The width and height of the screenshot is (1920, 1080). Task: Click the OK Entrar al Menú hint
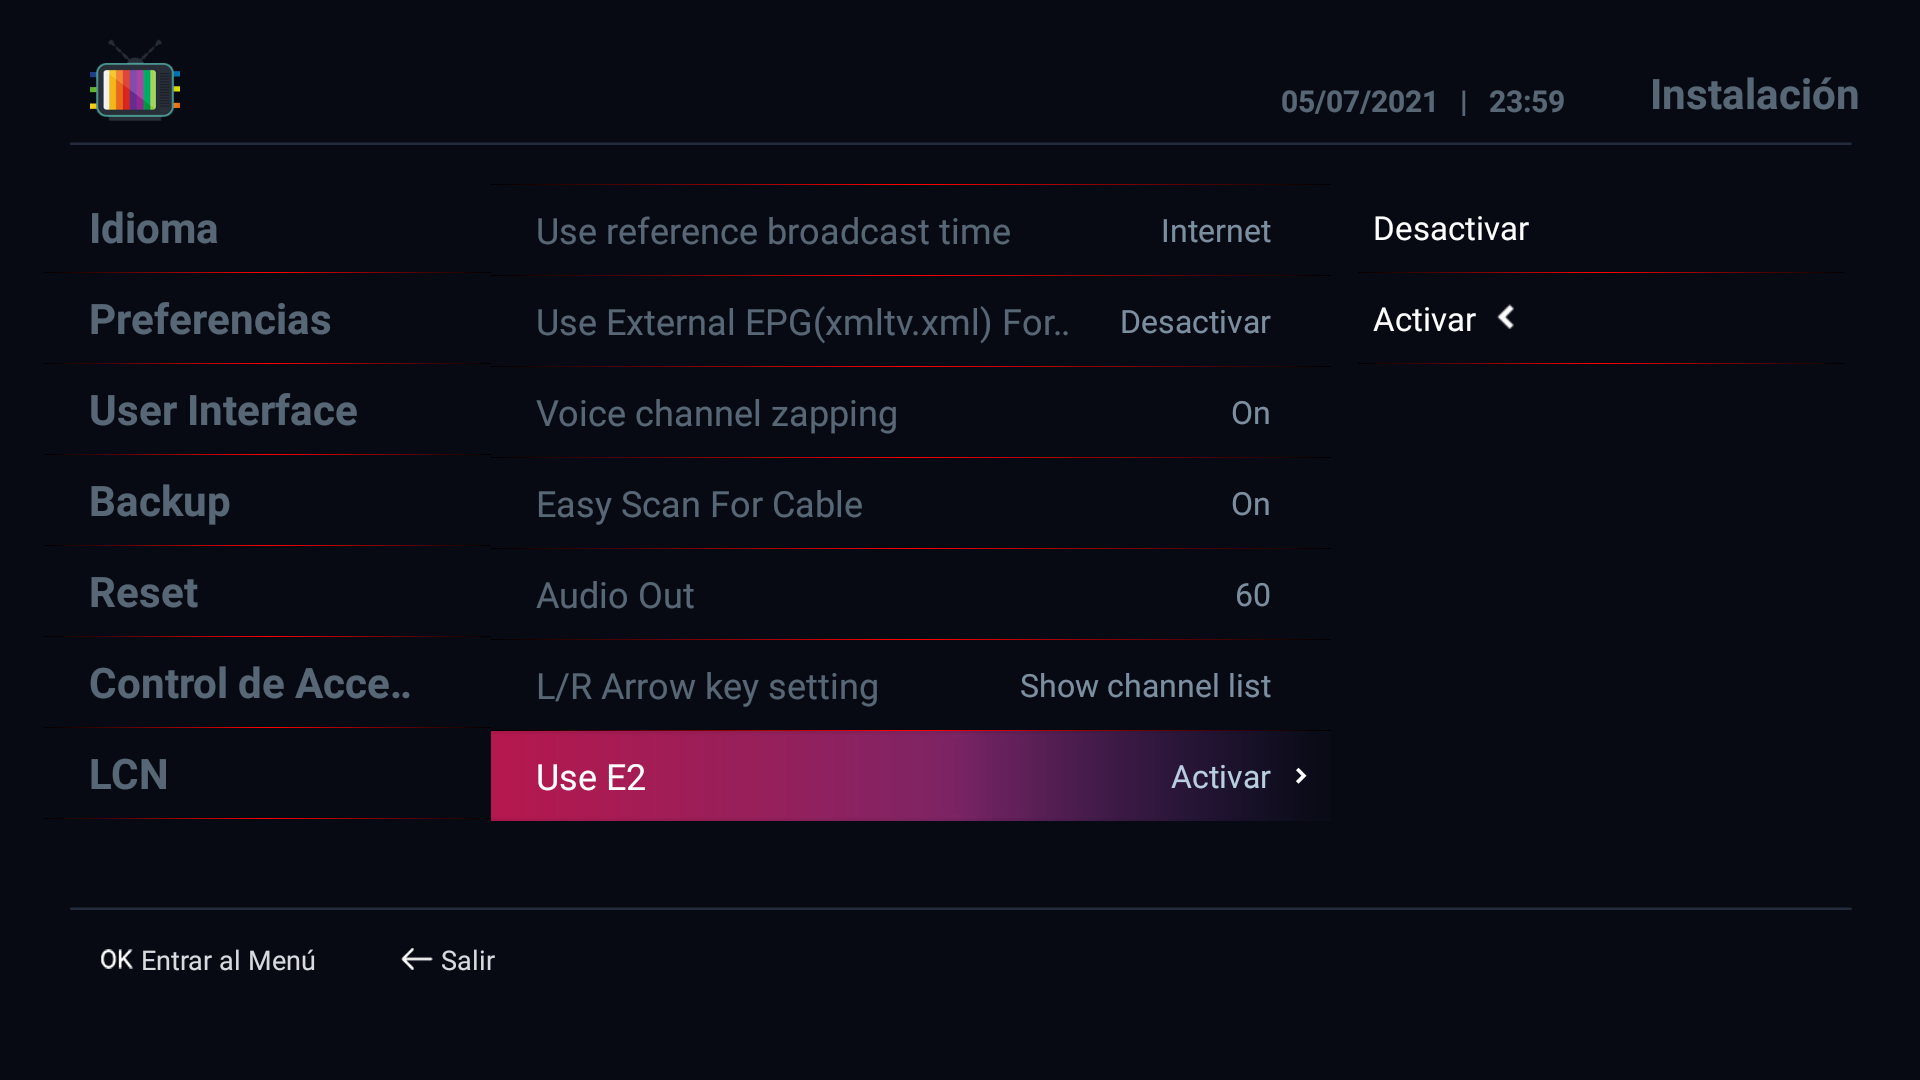click(x=207, y=960)
